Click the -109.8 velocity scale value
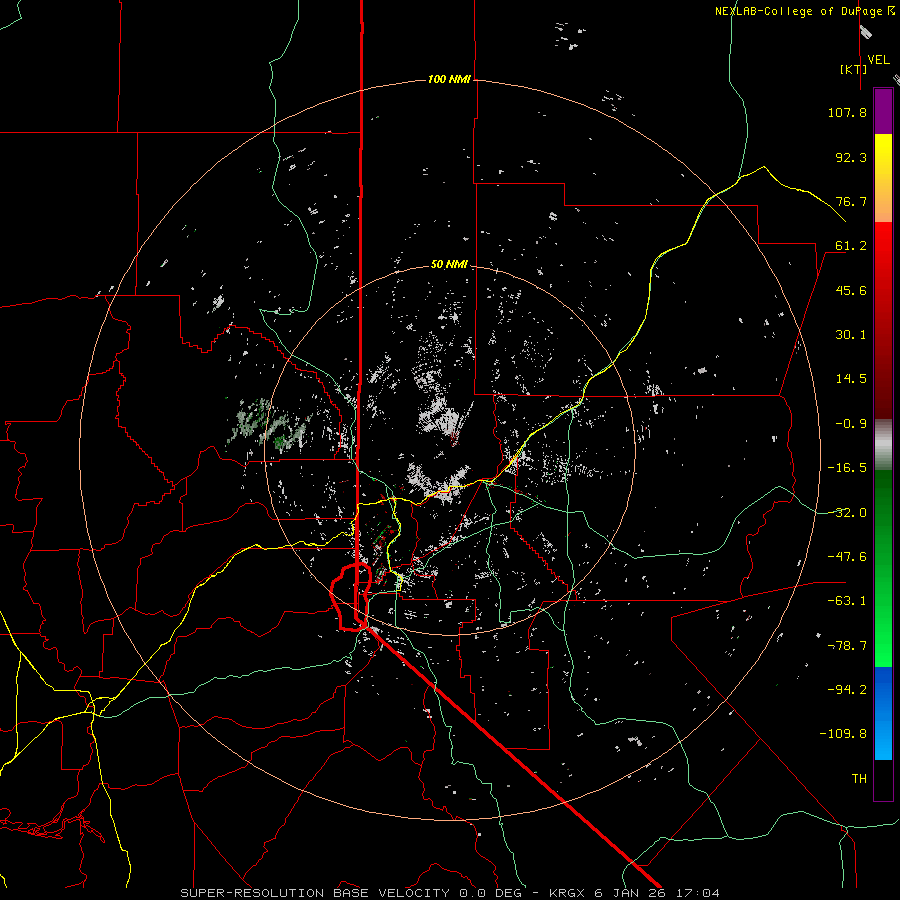Image resolution: width=900 pixels, height=900 pixels. click(843, 734)
